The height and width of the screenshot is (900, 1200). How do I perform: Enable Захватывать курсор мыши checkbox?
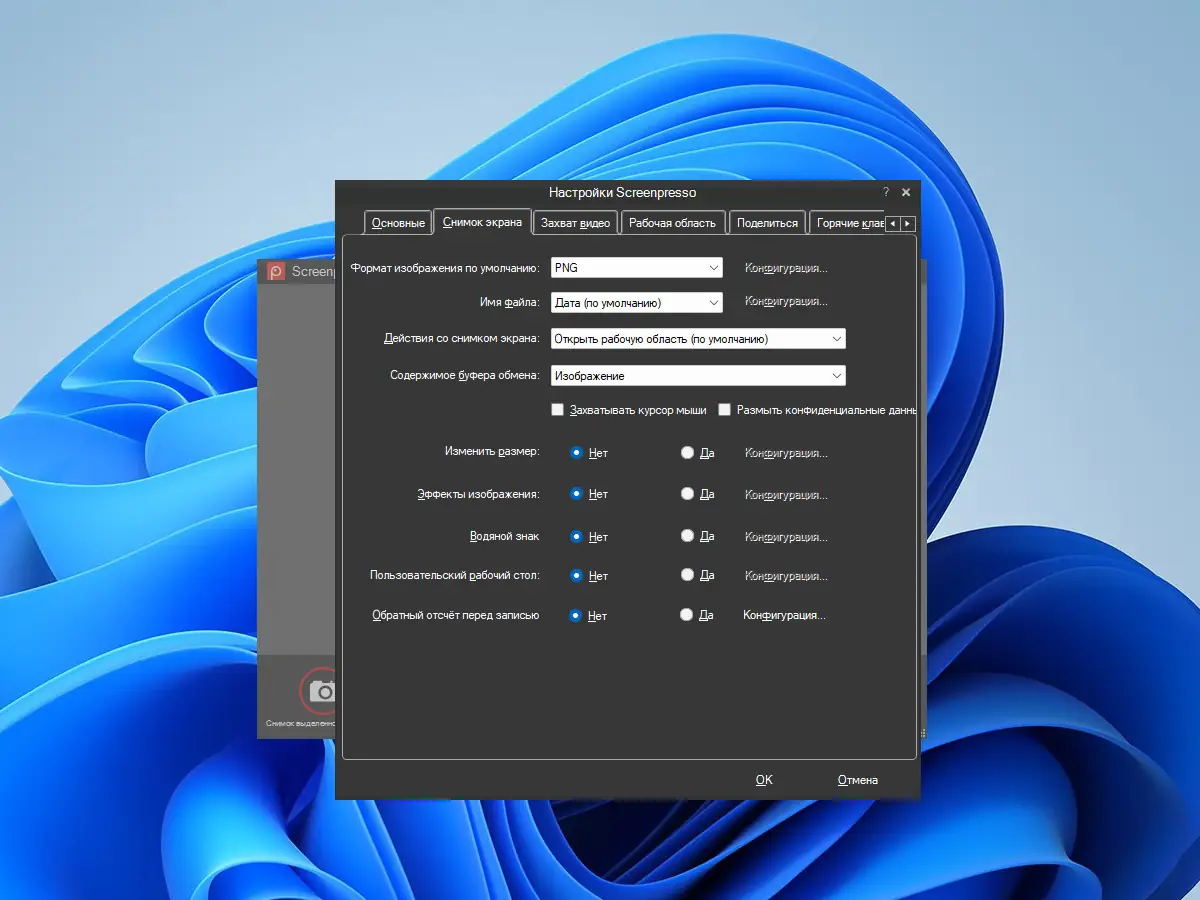(558, 410)
